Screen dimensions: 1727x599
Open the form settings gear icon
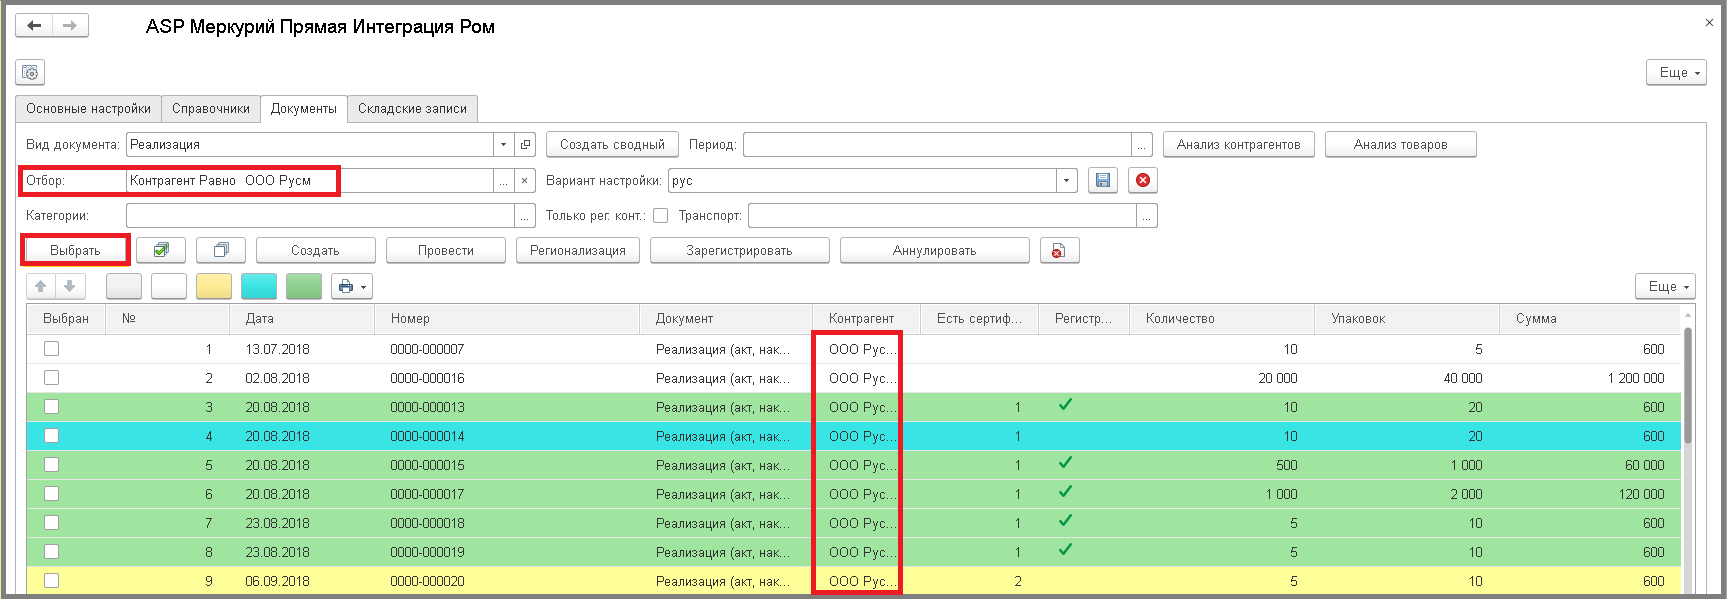pyautogui.click(x=30, y=72)
